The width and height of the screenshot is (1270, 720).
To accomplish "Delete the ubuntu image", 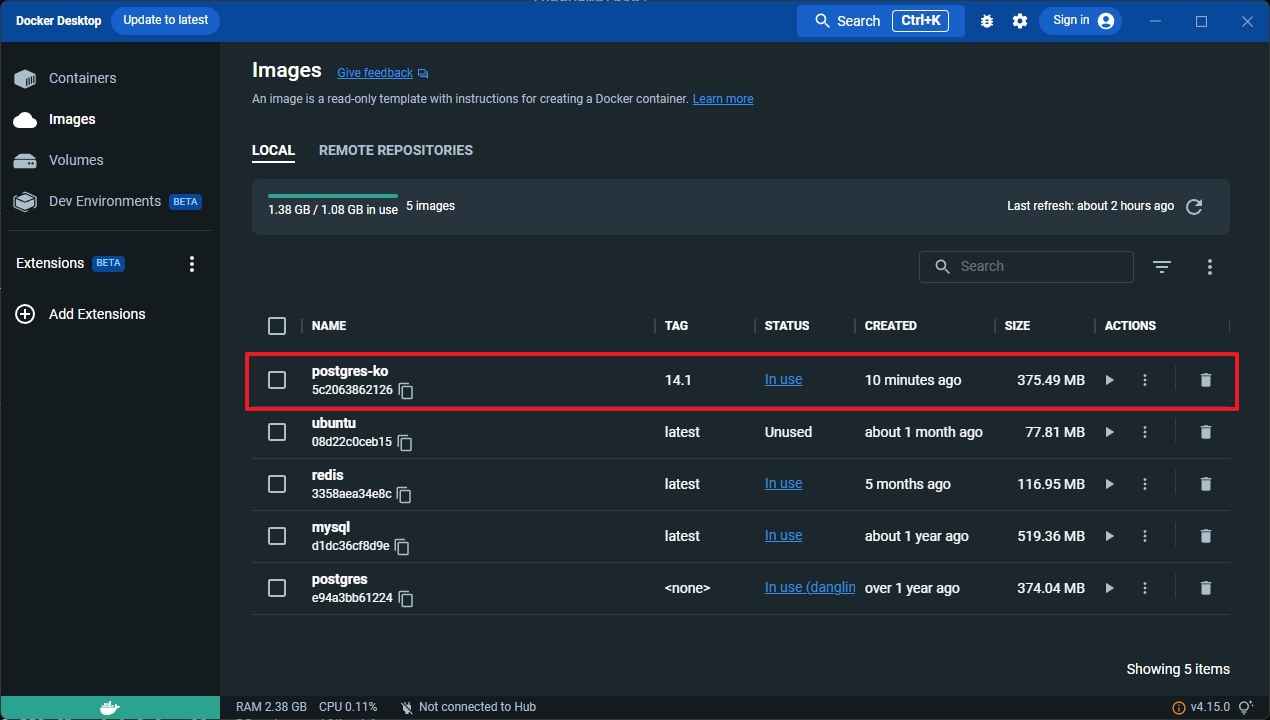I will point(1205,432).
